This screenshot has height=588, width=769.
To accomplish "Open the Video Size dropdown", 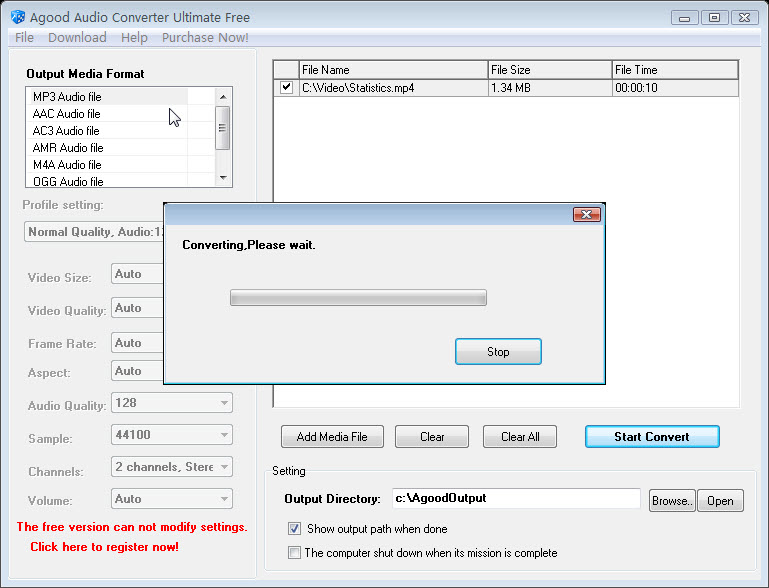I will [137, 274].
